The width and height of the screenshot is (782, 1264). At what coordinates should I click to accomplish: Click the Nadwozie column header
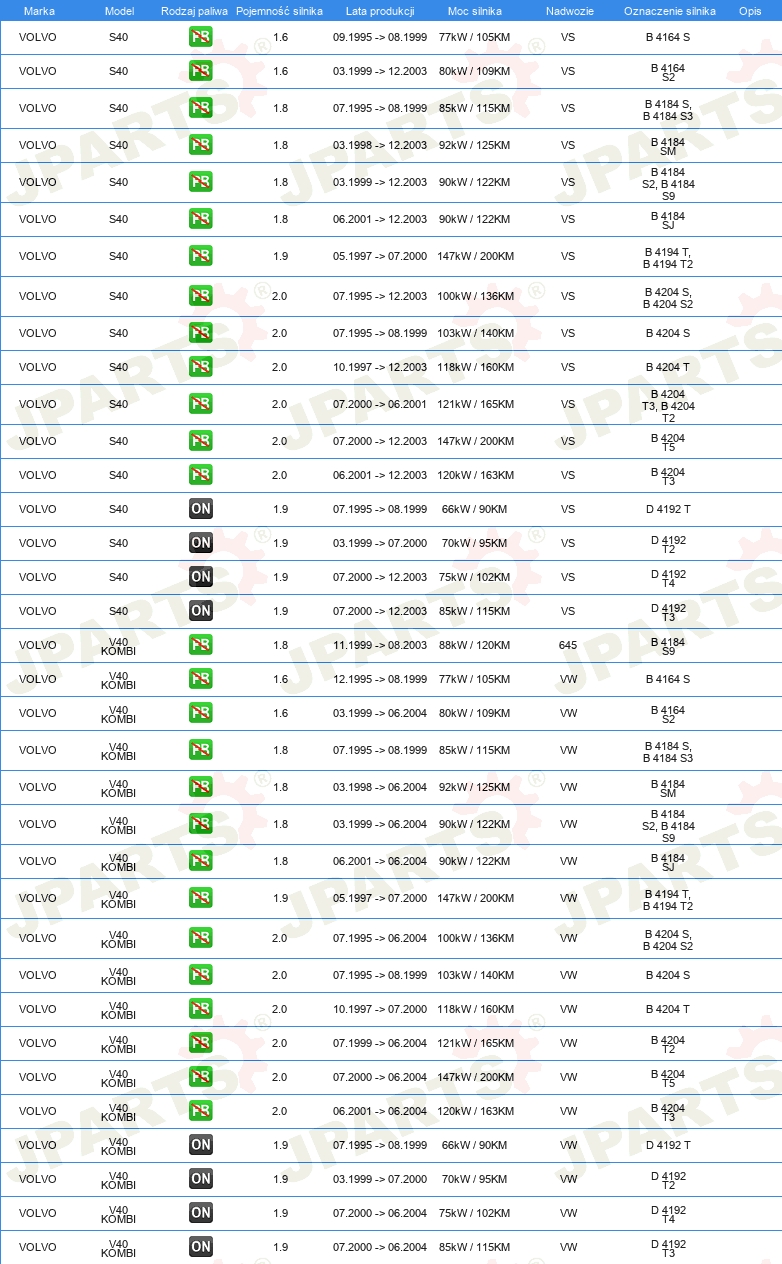(569, 11)
